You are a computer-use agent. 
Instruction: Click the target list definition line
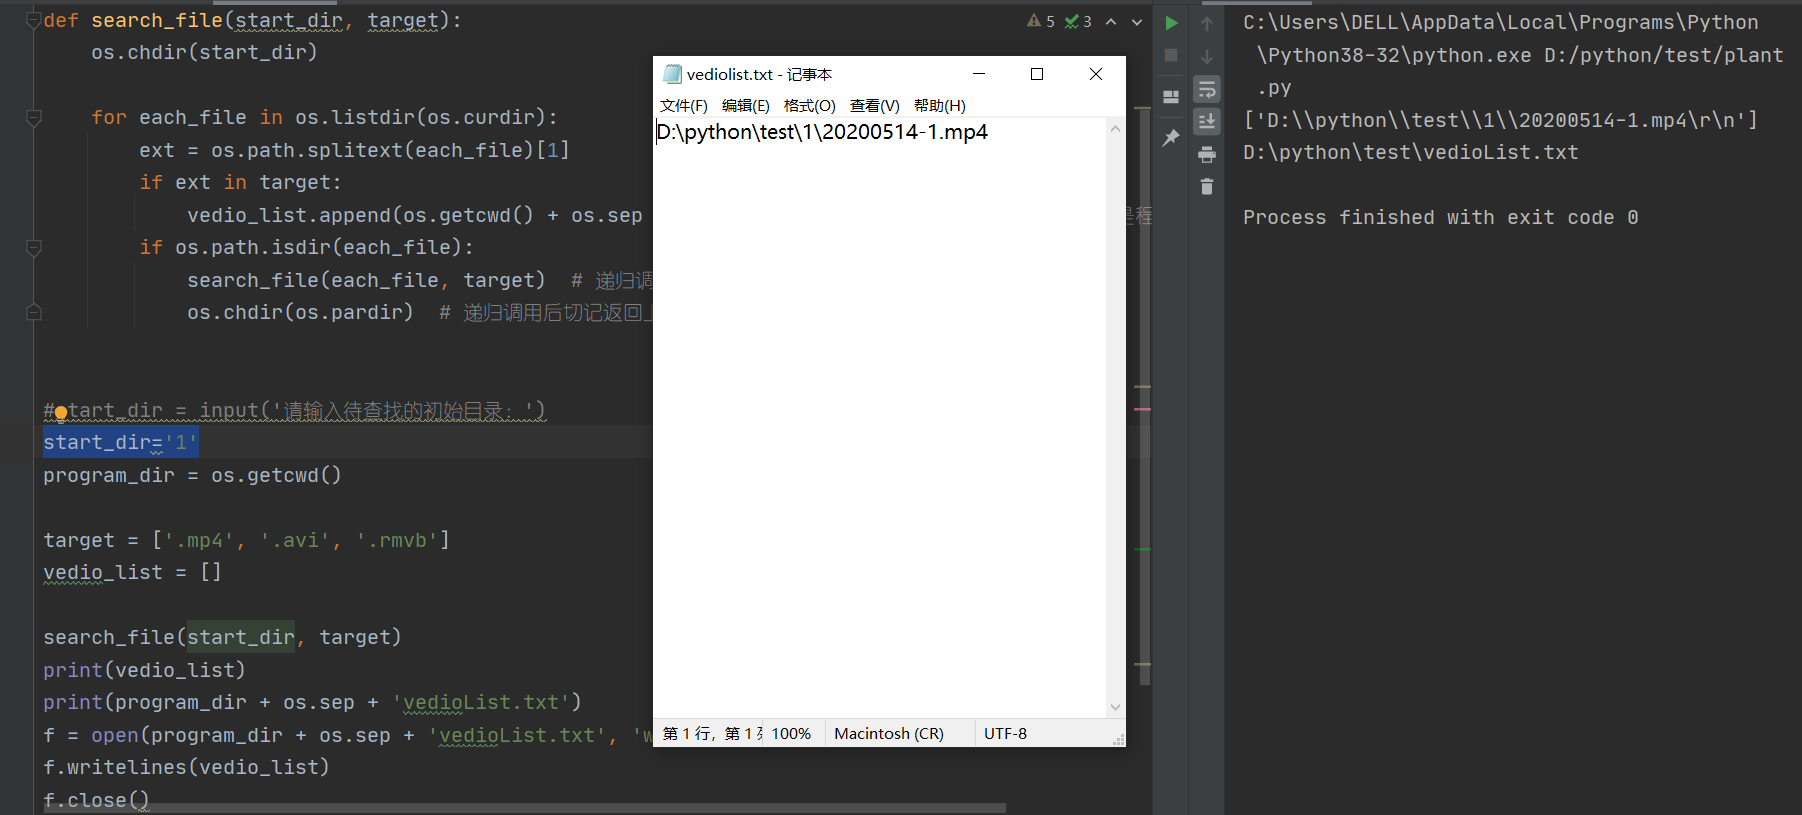tap(246, 540)
